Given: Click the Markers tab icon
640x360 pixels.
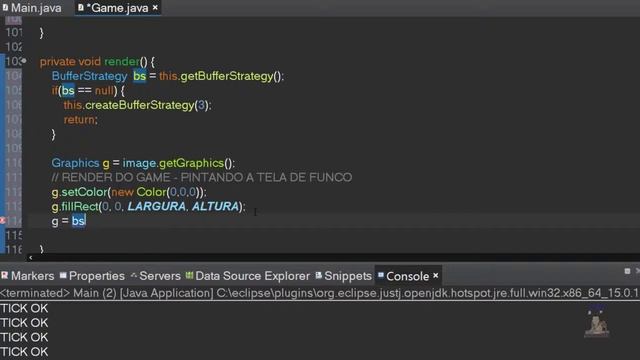Looking at the screenshot, I should click(4, 276).
